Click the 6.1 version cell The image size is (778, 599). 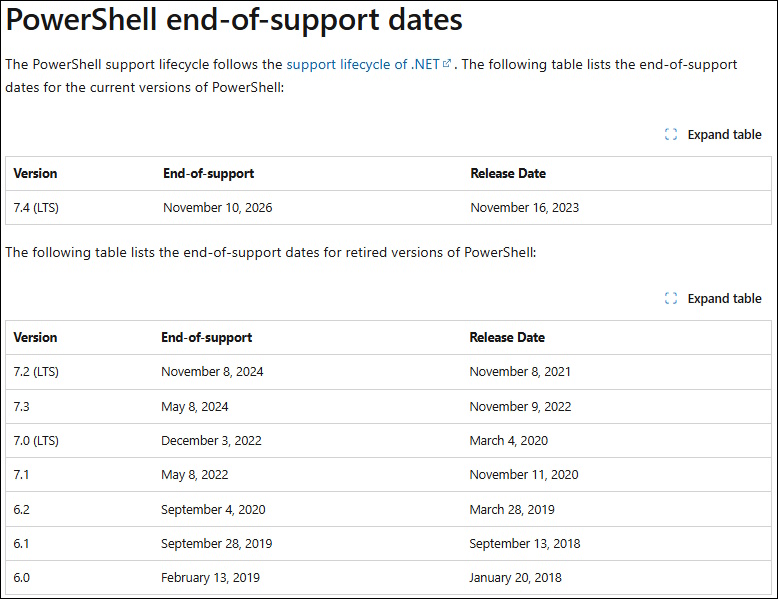point(21,543)
